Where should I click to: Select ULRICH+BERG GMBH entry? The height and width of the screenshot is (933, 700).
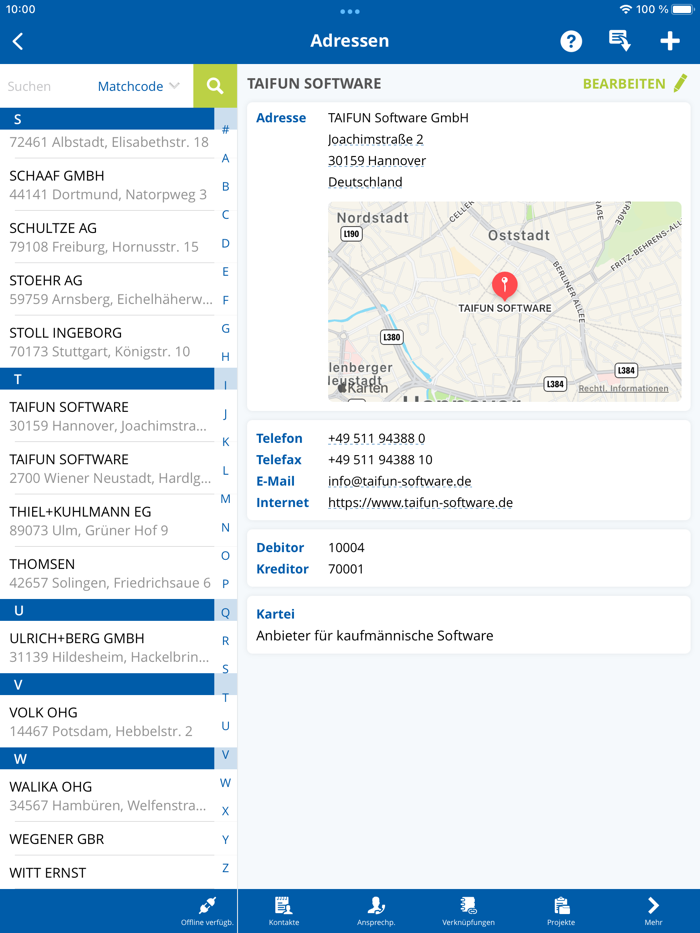107,647
